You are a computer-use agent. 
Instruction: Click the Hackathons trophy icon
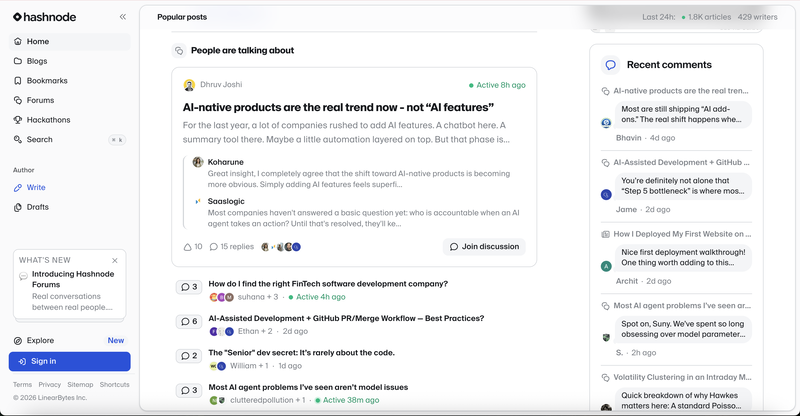[18, 120]
